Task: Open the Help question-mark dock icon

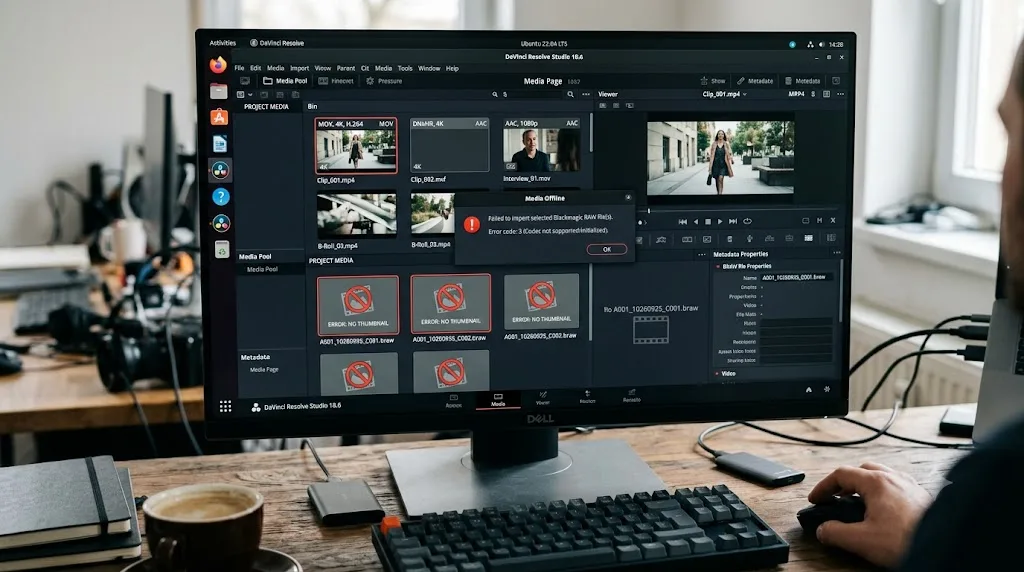Action: click(x=221, y=197)
